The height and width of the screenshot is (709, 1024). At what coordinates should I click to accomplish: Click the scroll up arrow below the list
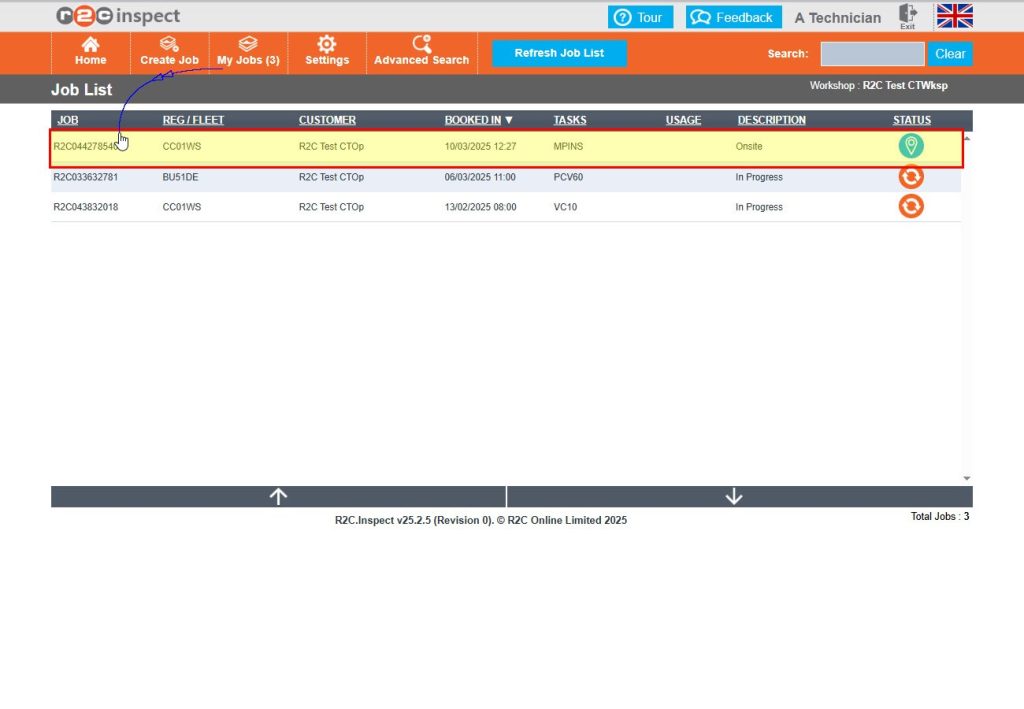pyautogui.click(x=278, y=495)
